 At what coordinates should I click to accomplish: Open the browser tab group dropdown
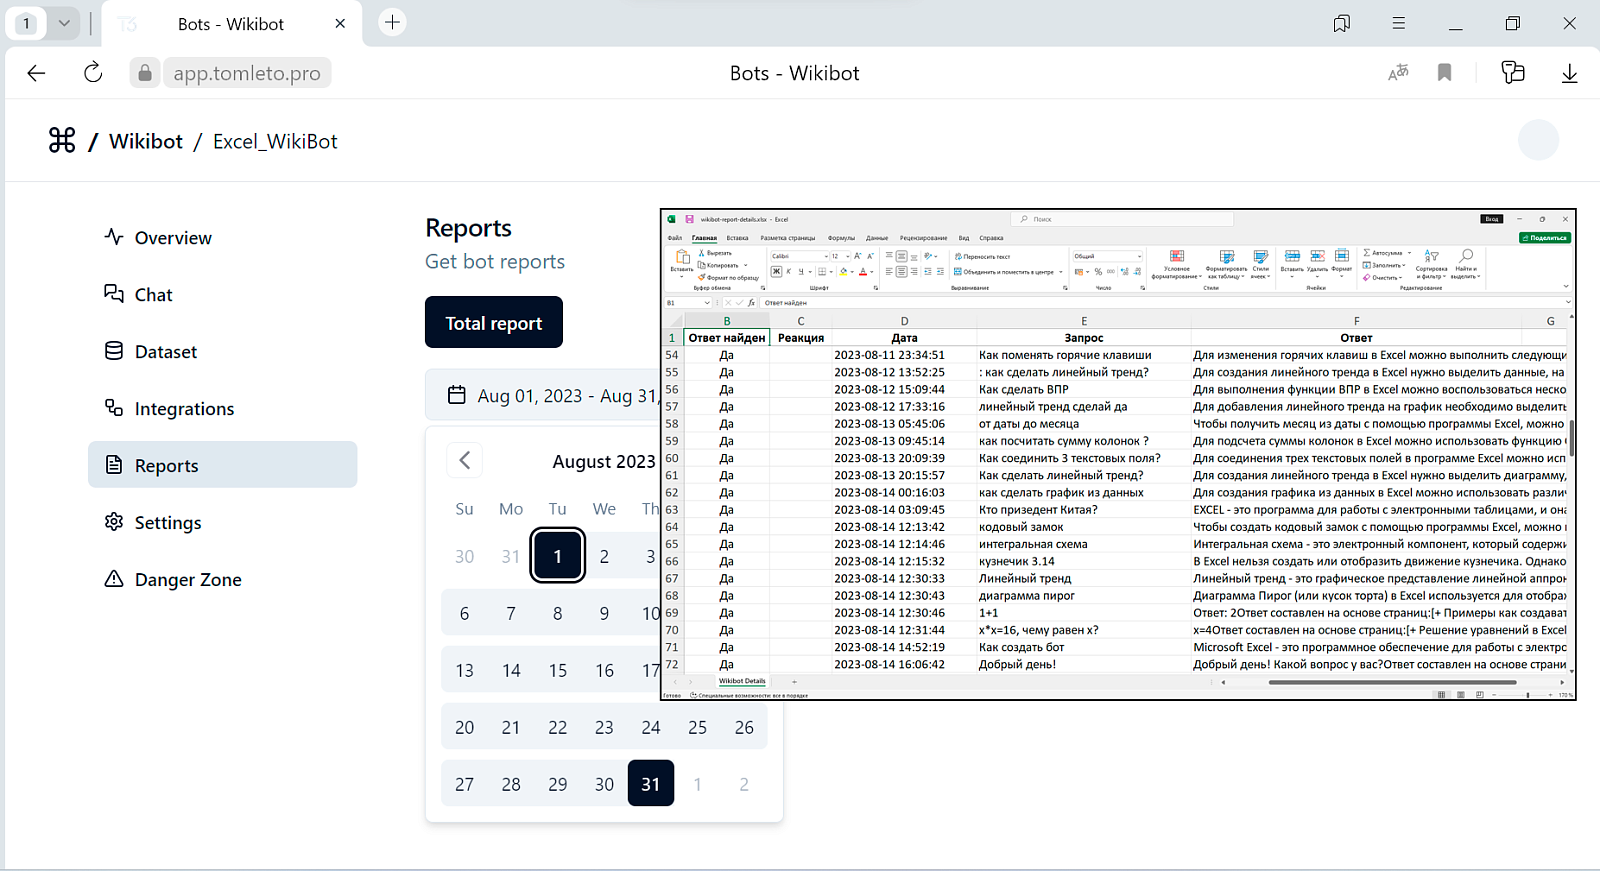pos(64,23)
